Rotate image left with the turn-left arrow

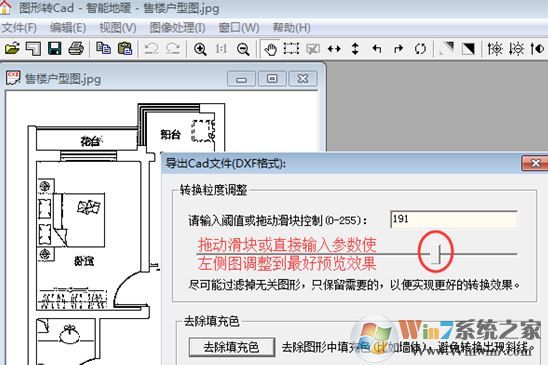377,49
